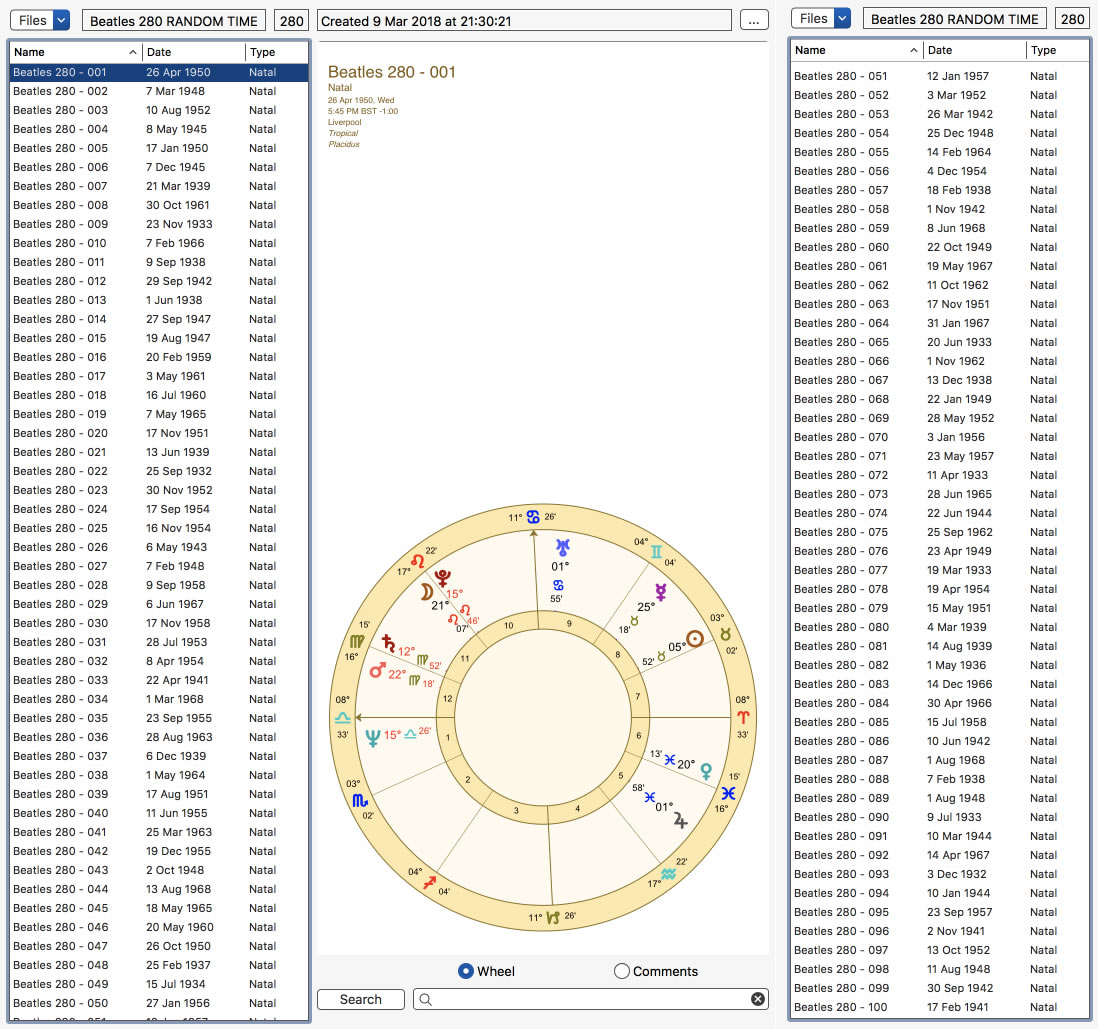Screen dimensions: 1098x1029
Task: Click the Libra sign on the ascendant
Action: tap(342, 718)
